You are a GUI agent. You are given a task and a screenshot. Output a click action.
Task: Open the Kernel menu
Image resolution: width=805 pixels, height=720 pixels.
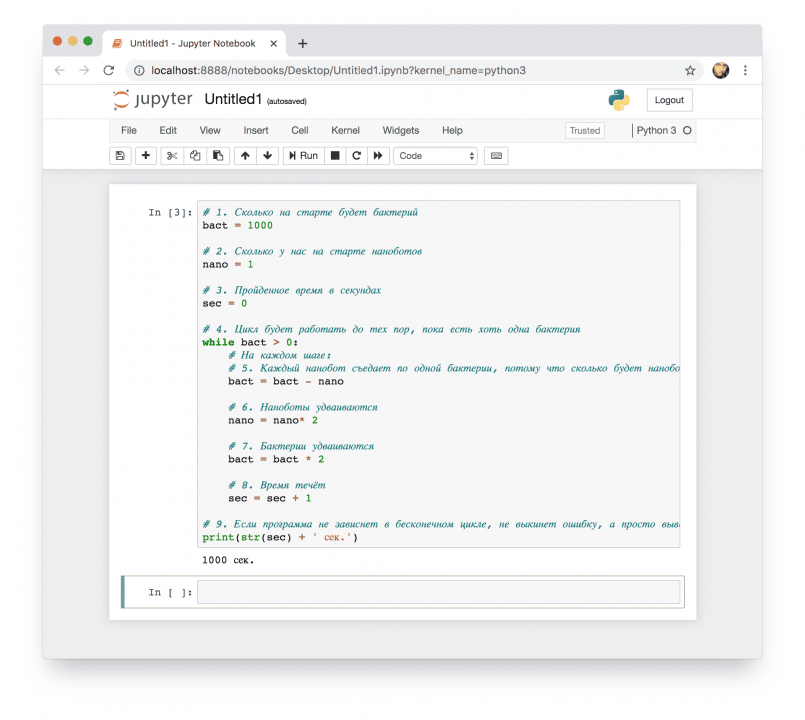(x=345, y=130)
